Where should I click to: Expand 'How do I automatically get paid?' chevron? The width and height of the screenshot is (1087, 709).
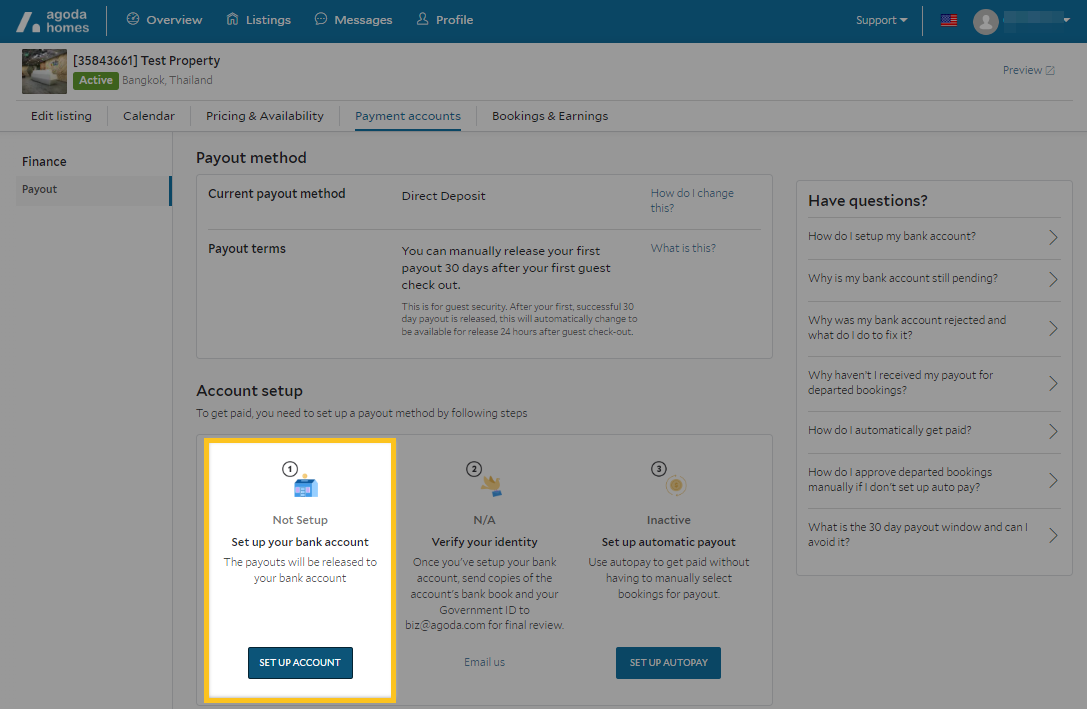(x=1052, y=431)
